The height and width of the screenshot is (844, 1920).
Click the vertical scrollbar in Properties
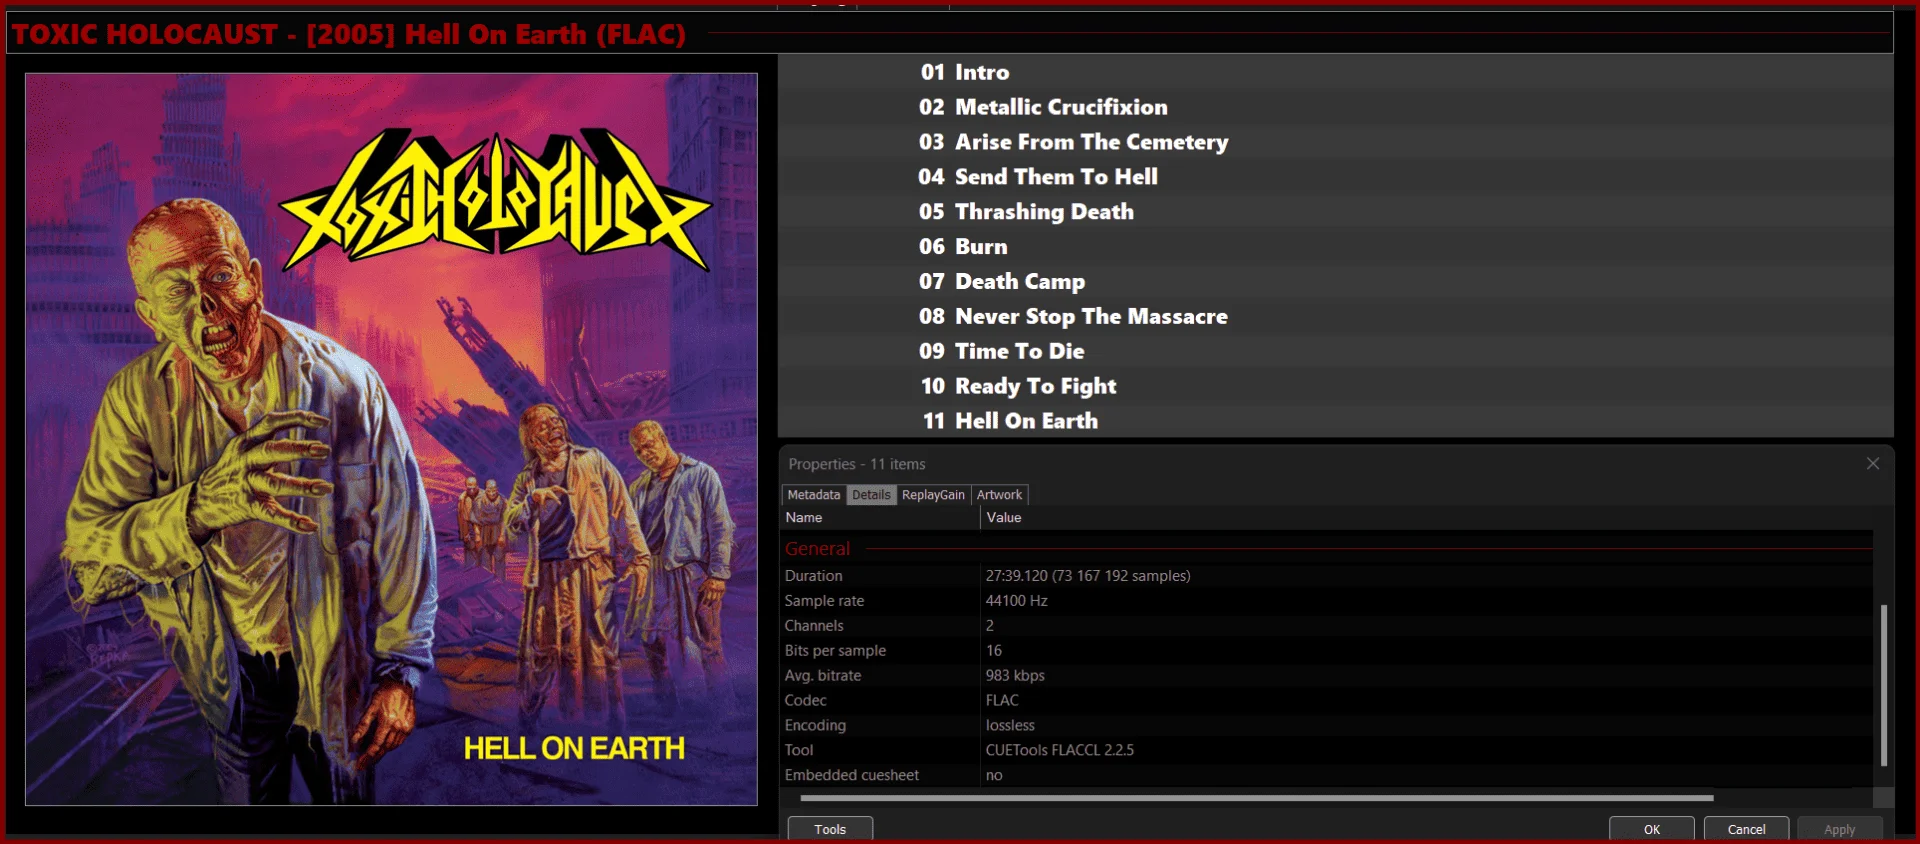point(1883,685)
